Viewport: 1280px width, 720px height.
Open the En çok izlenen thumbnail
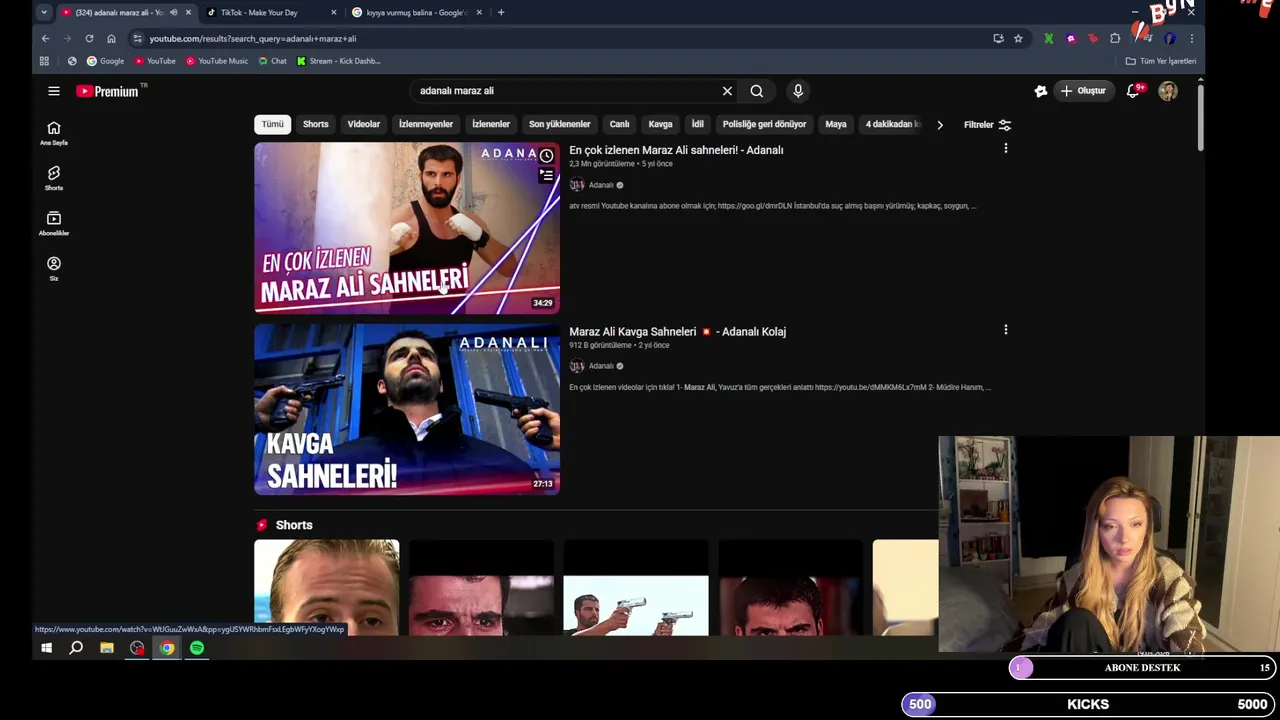click(x=407, y=228)
